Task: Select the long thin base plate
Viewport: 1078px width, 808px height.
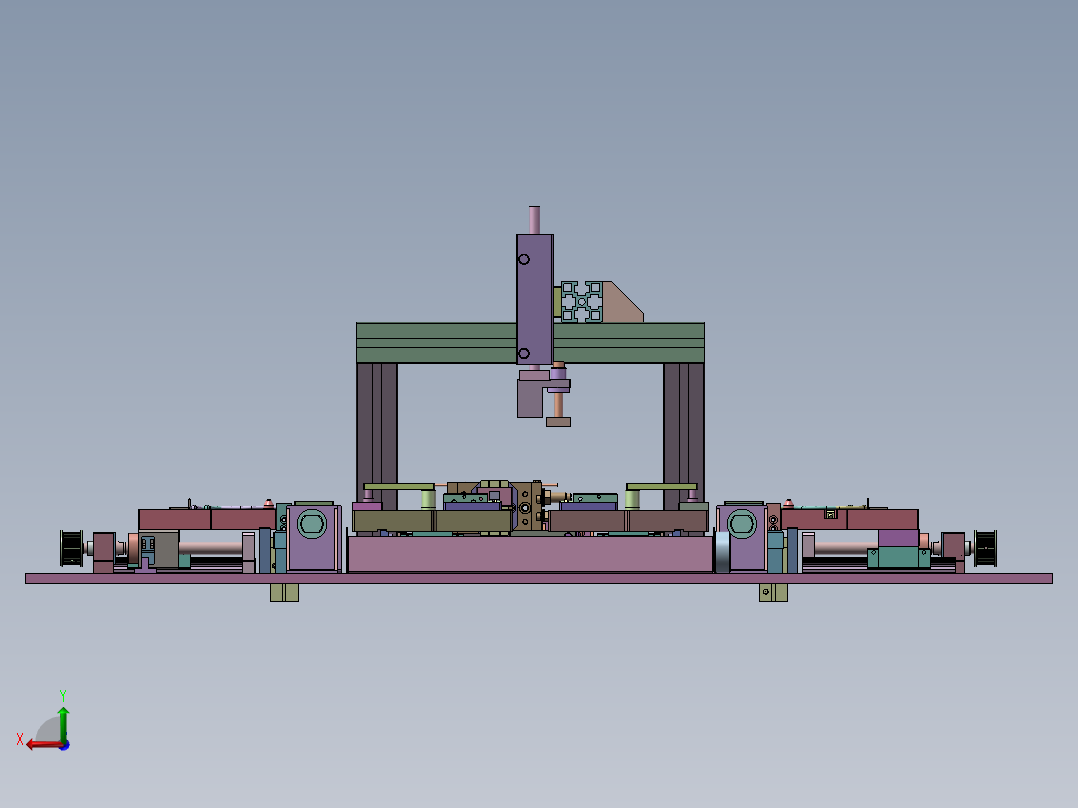Action: click(539, 578)
